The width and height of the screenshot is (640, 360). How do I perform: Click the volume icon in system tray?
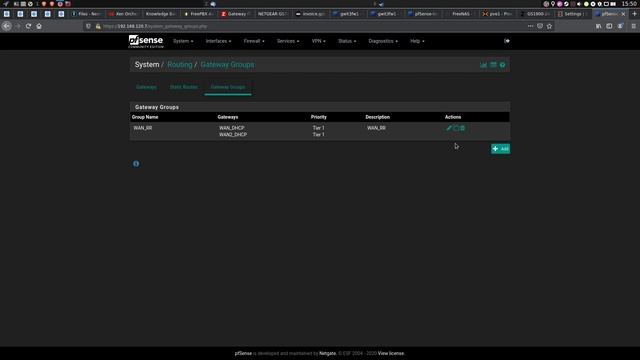tap(579, 4)
